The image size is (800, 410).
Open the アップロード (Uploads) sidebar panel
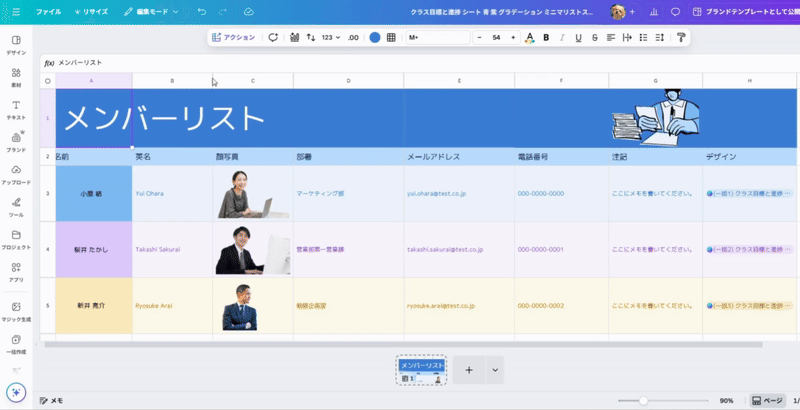click(x=16, y=174)
